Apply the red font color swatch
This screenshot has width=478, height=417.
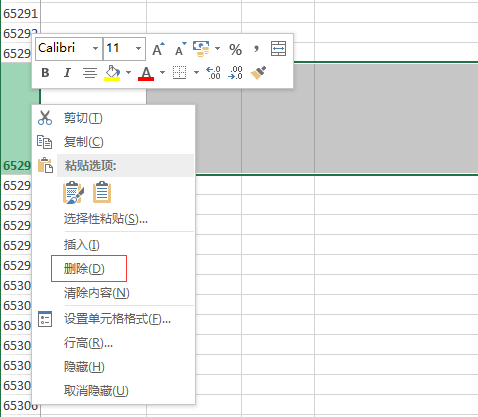(146, 73)
